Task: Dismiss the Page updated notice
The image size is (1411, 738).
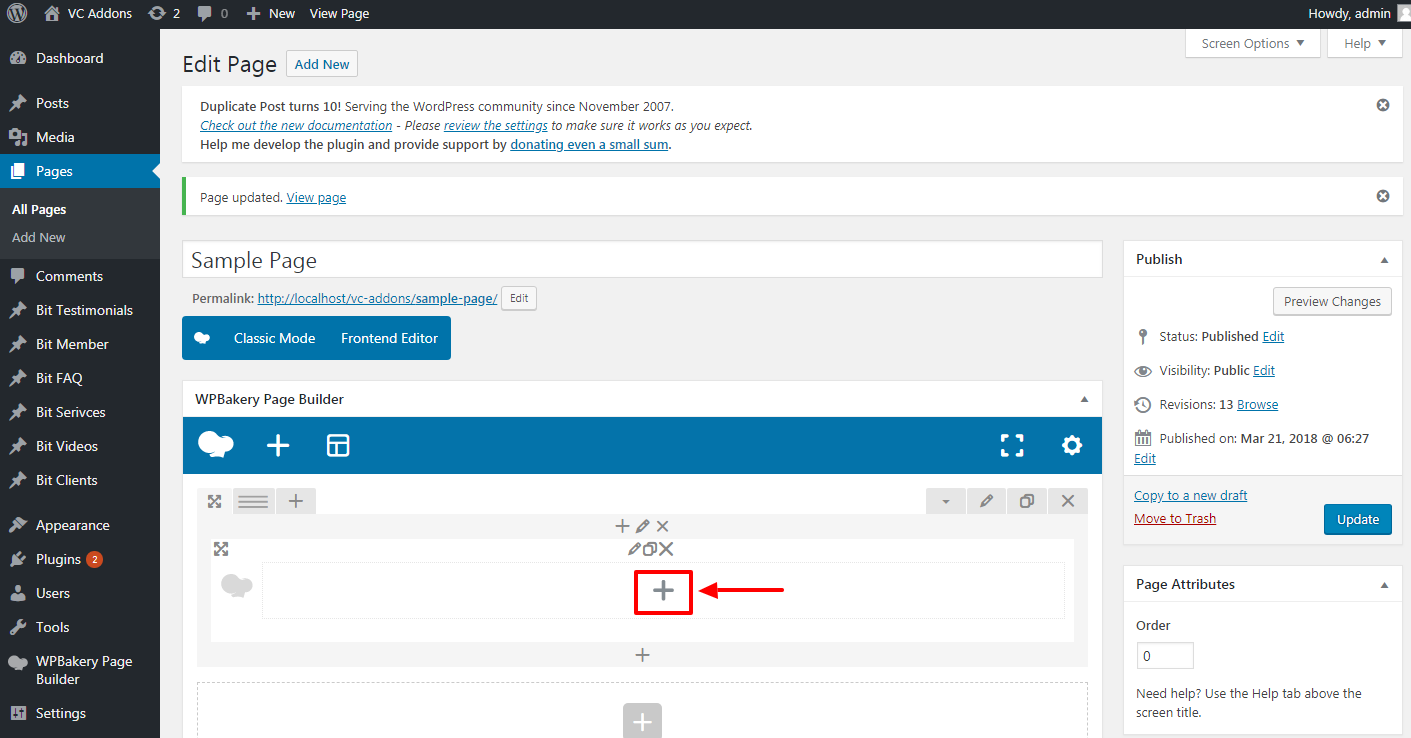Action: tap(1383, 197)
